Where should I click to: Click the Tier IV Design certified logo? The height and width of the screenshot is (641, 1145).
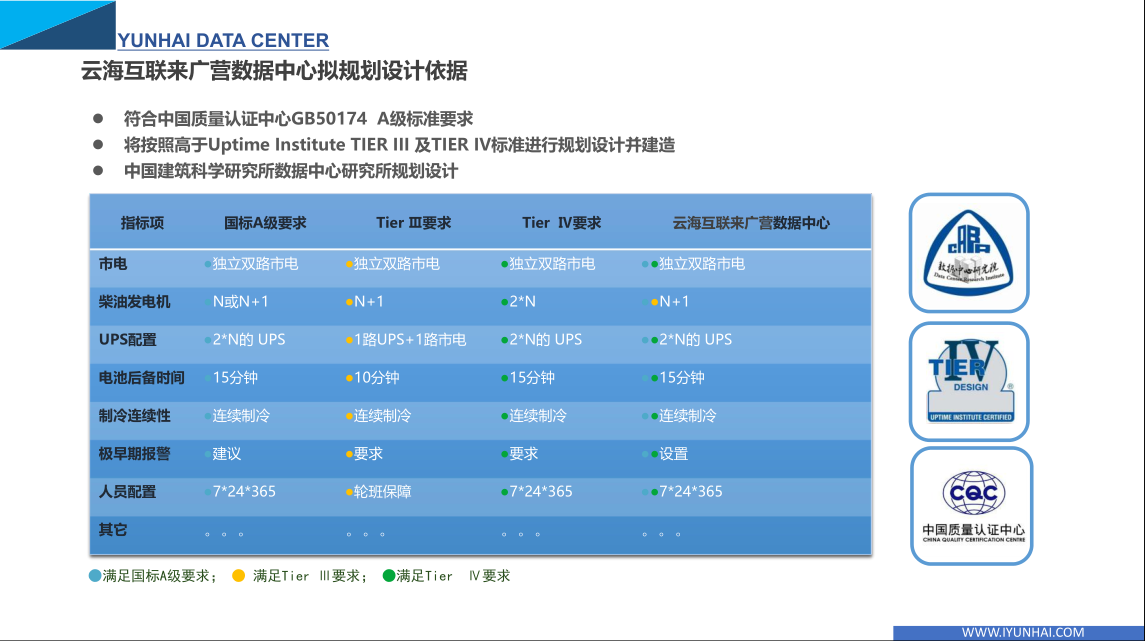coord(970,381)
